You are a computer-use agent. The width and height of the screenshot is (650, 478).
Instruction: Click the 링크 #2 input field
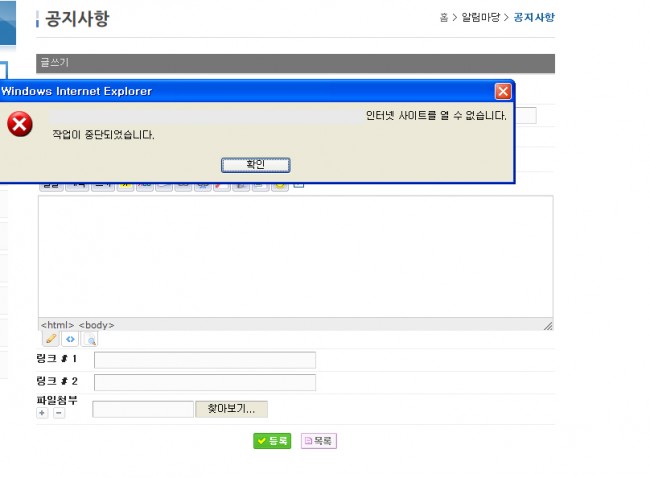click(205, 382)
